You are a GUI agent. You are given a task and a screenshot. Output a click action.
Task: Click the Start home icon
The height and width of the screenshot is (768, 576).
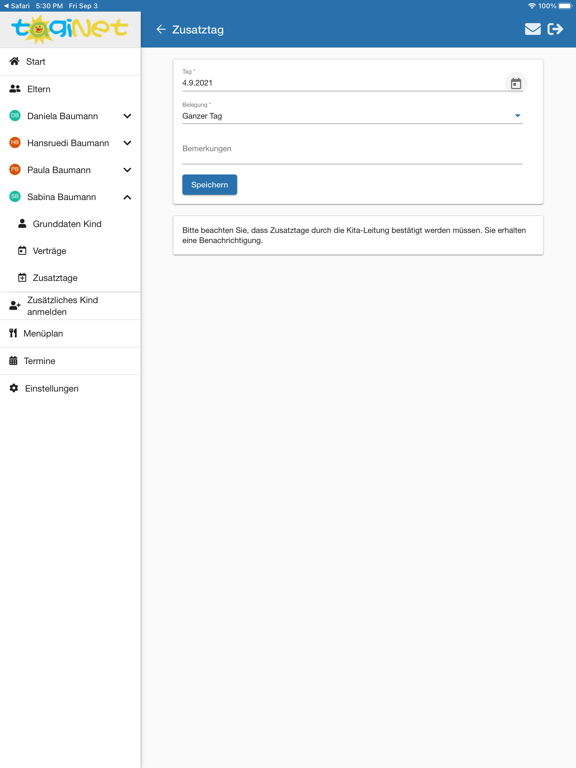[14, 61]
